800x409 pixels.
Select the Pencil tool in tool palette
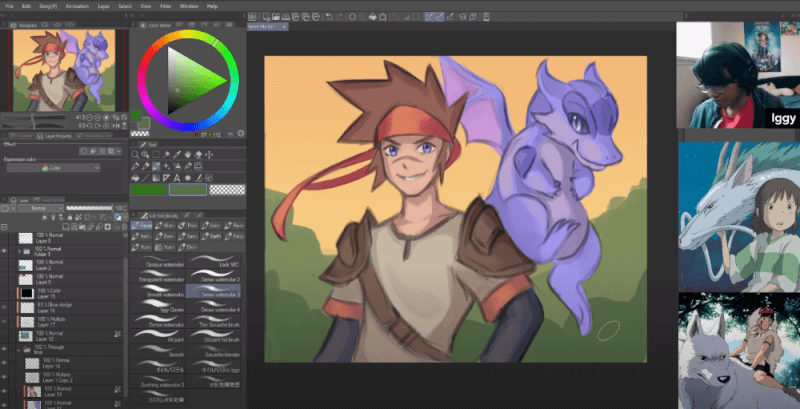[x=145, y=166]
